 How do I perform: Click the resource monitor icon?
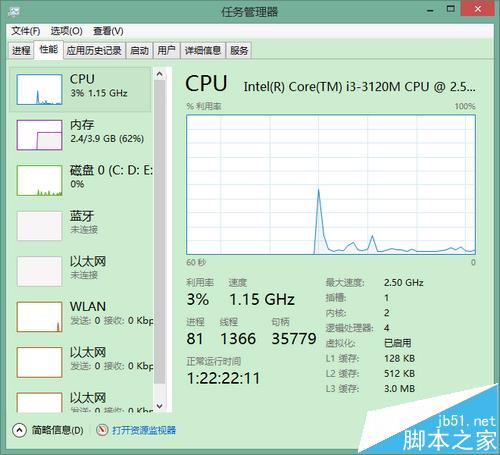[102, 430]
